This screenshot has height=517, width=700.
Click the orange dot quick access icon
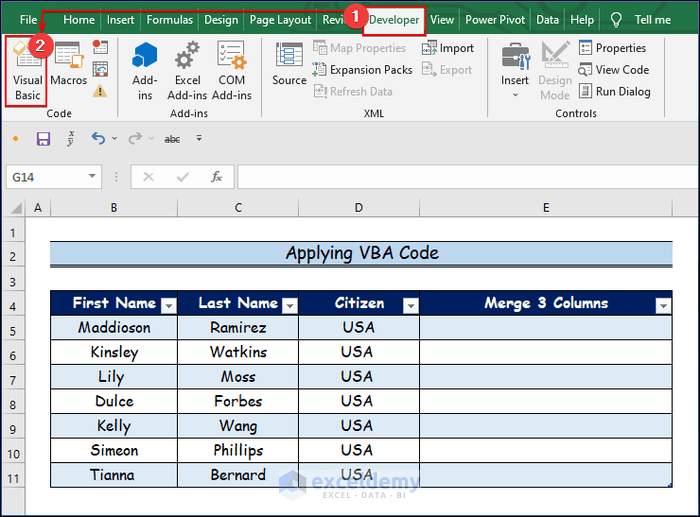[16, 139]
